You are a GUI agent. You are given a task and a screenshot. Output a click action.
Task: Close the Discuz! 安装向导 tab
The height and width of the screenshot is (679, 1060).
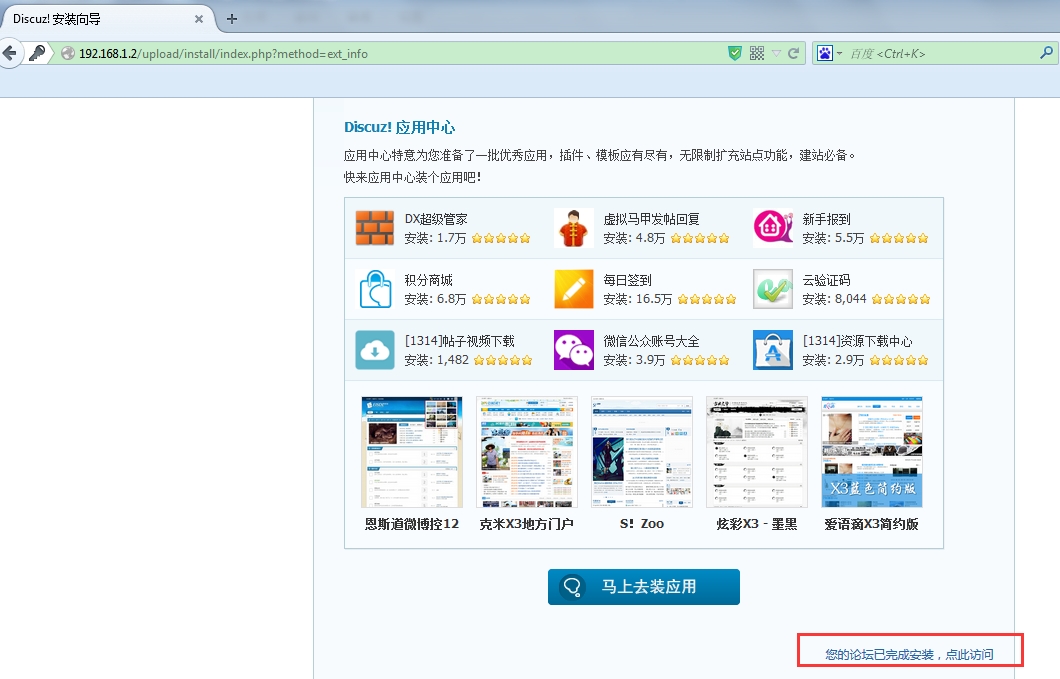click(x=199, y=19)
